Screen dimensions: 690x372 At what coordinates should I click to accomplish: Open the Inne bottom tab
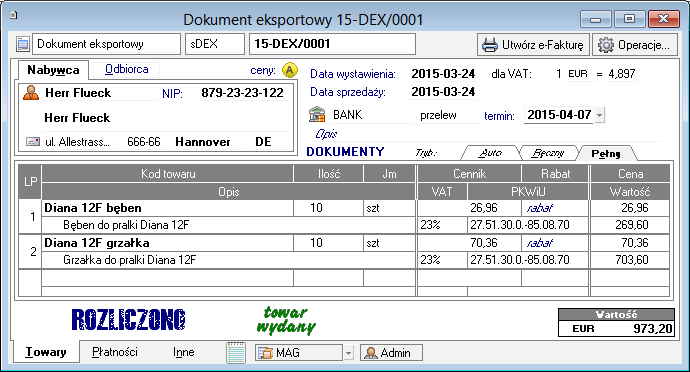(x=184, y=352)
